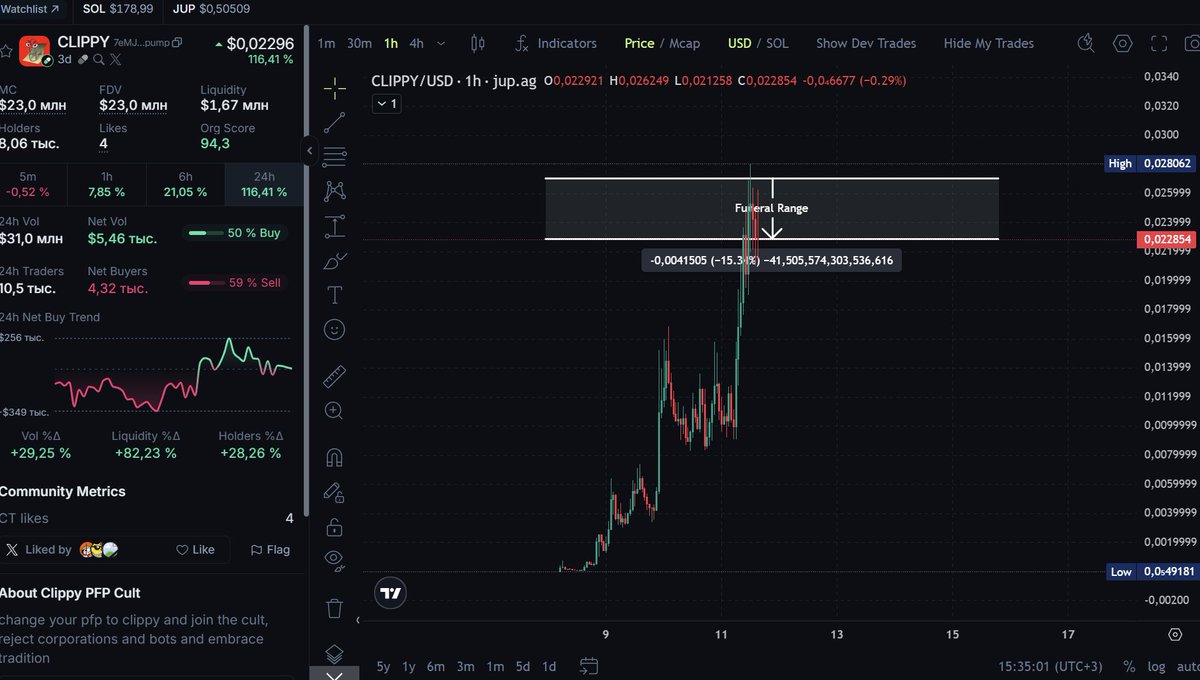Screen dimensions: 1200x680
Task: Collapse the drawing toolbar bottom chevron
Action: (335, 675)
